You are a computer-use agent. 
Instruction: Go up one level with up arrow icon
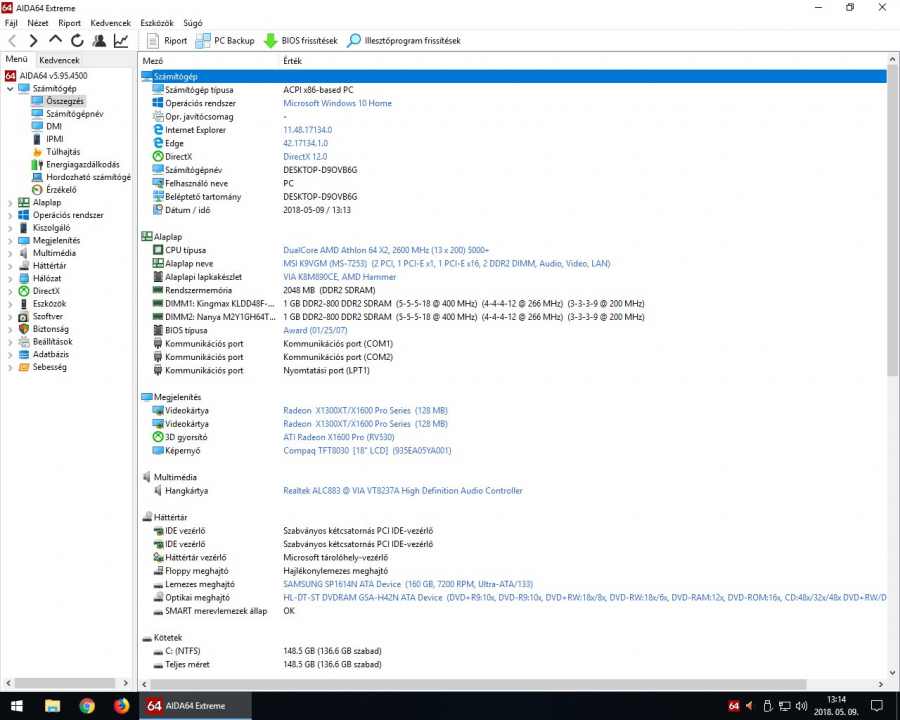55,40
